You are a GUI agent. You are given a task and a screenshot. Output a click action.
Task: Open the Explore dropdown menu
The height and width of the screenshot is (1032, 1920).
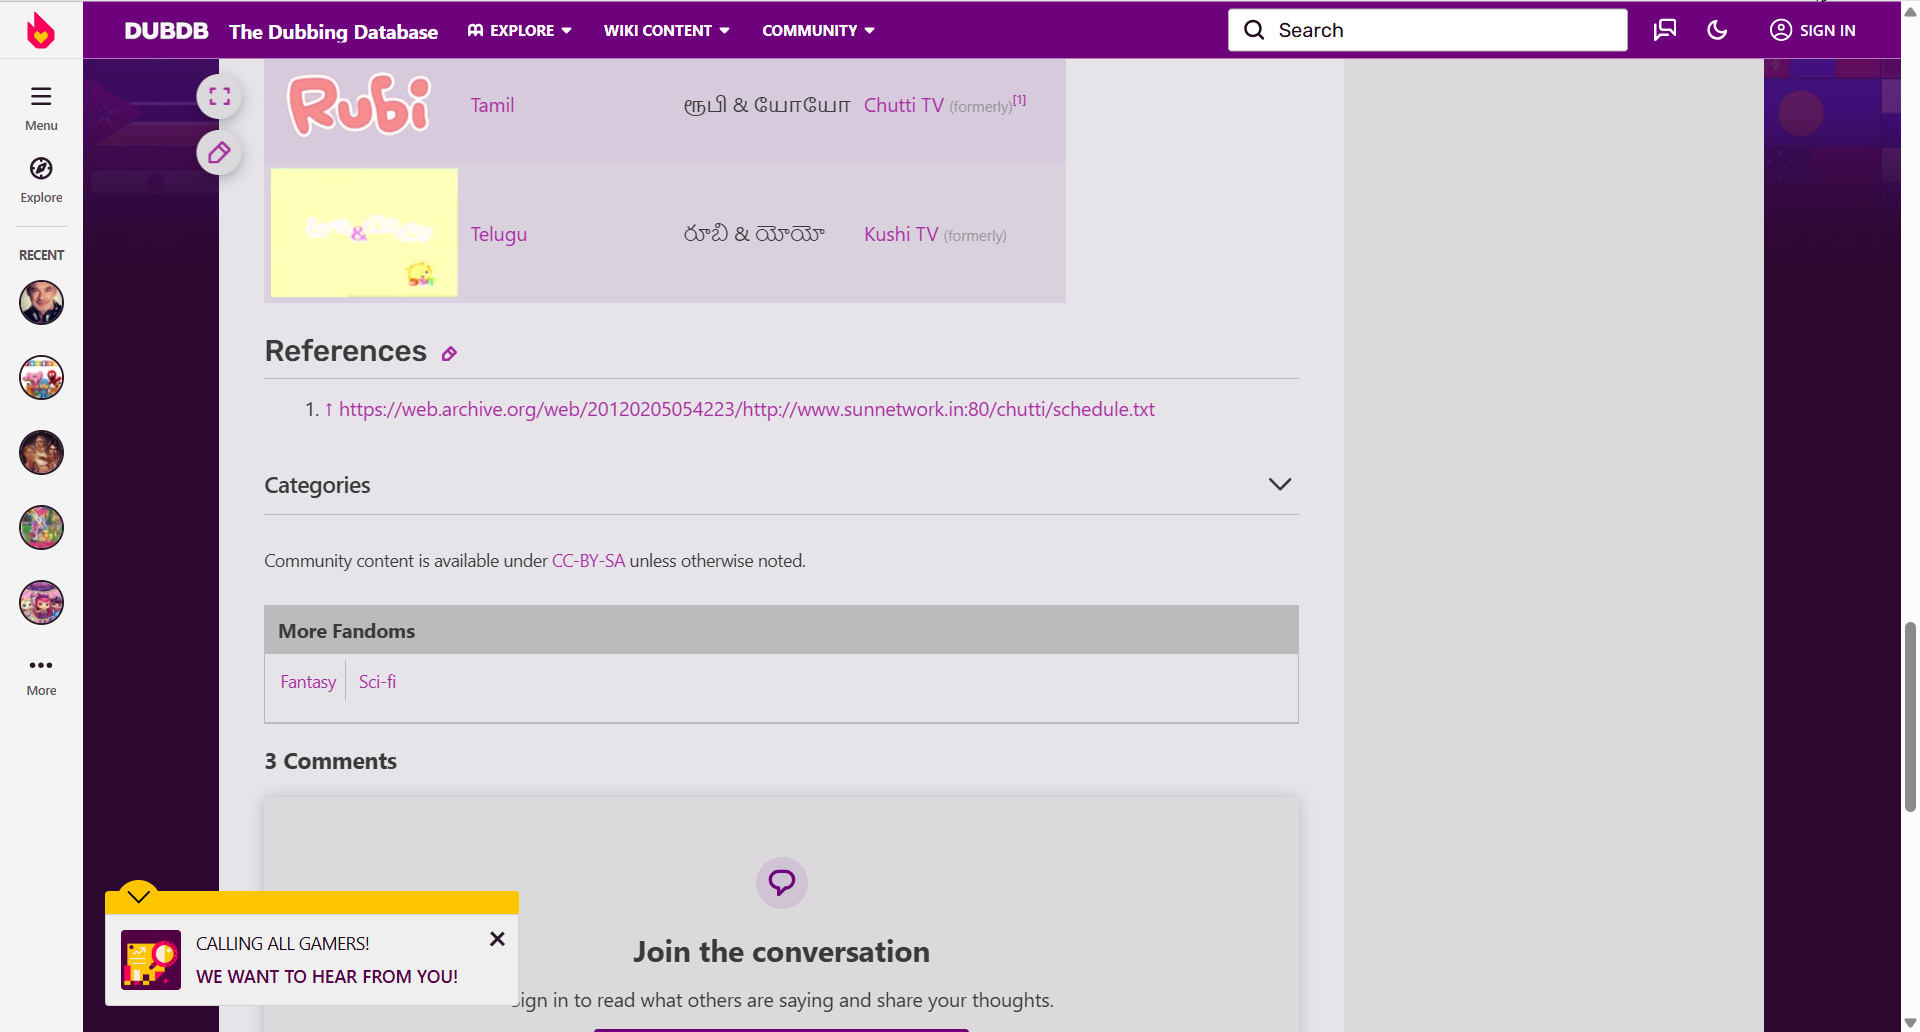(x=520, y=31)
